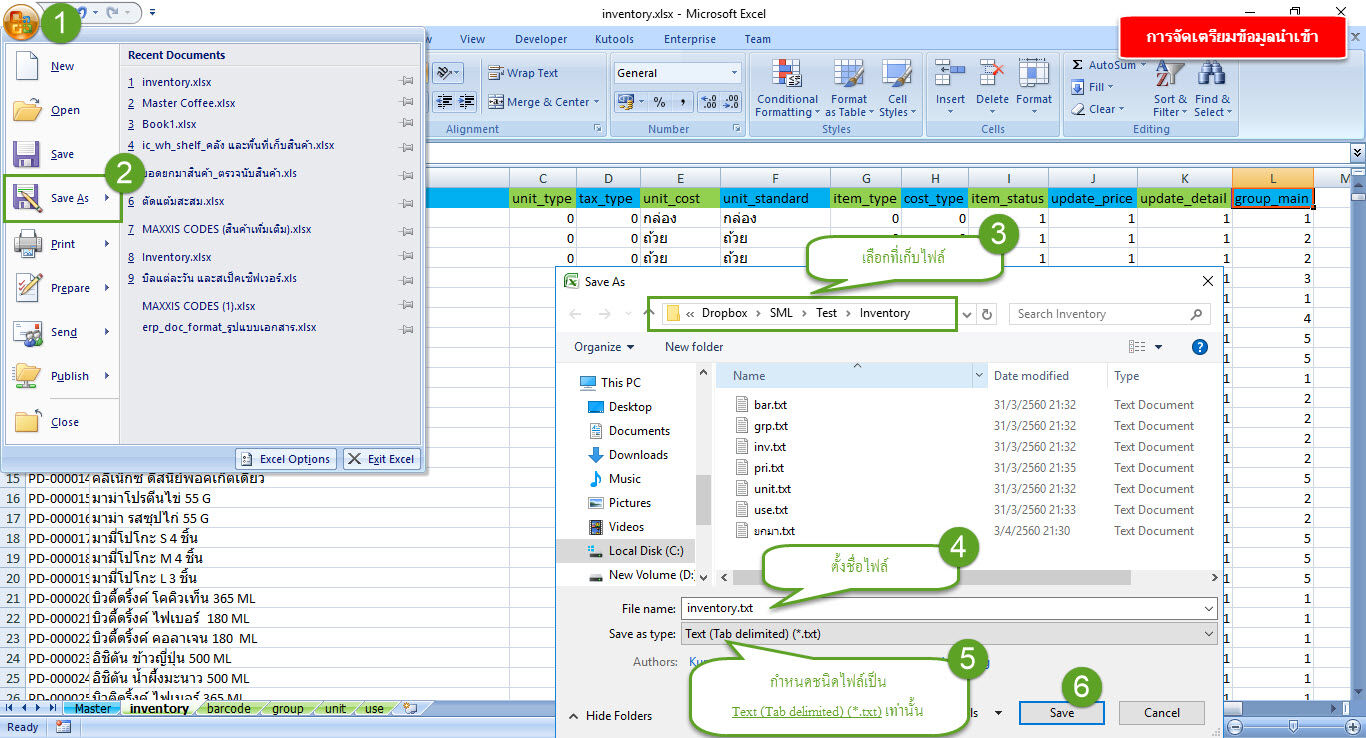Image resolution: width=1366 pixels, height=738 pixels.
Task: Pin inventory.xlsx in recent documents
Action: click(x=406, y=82)
